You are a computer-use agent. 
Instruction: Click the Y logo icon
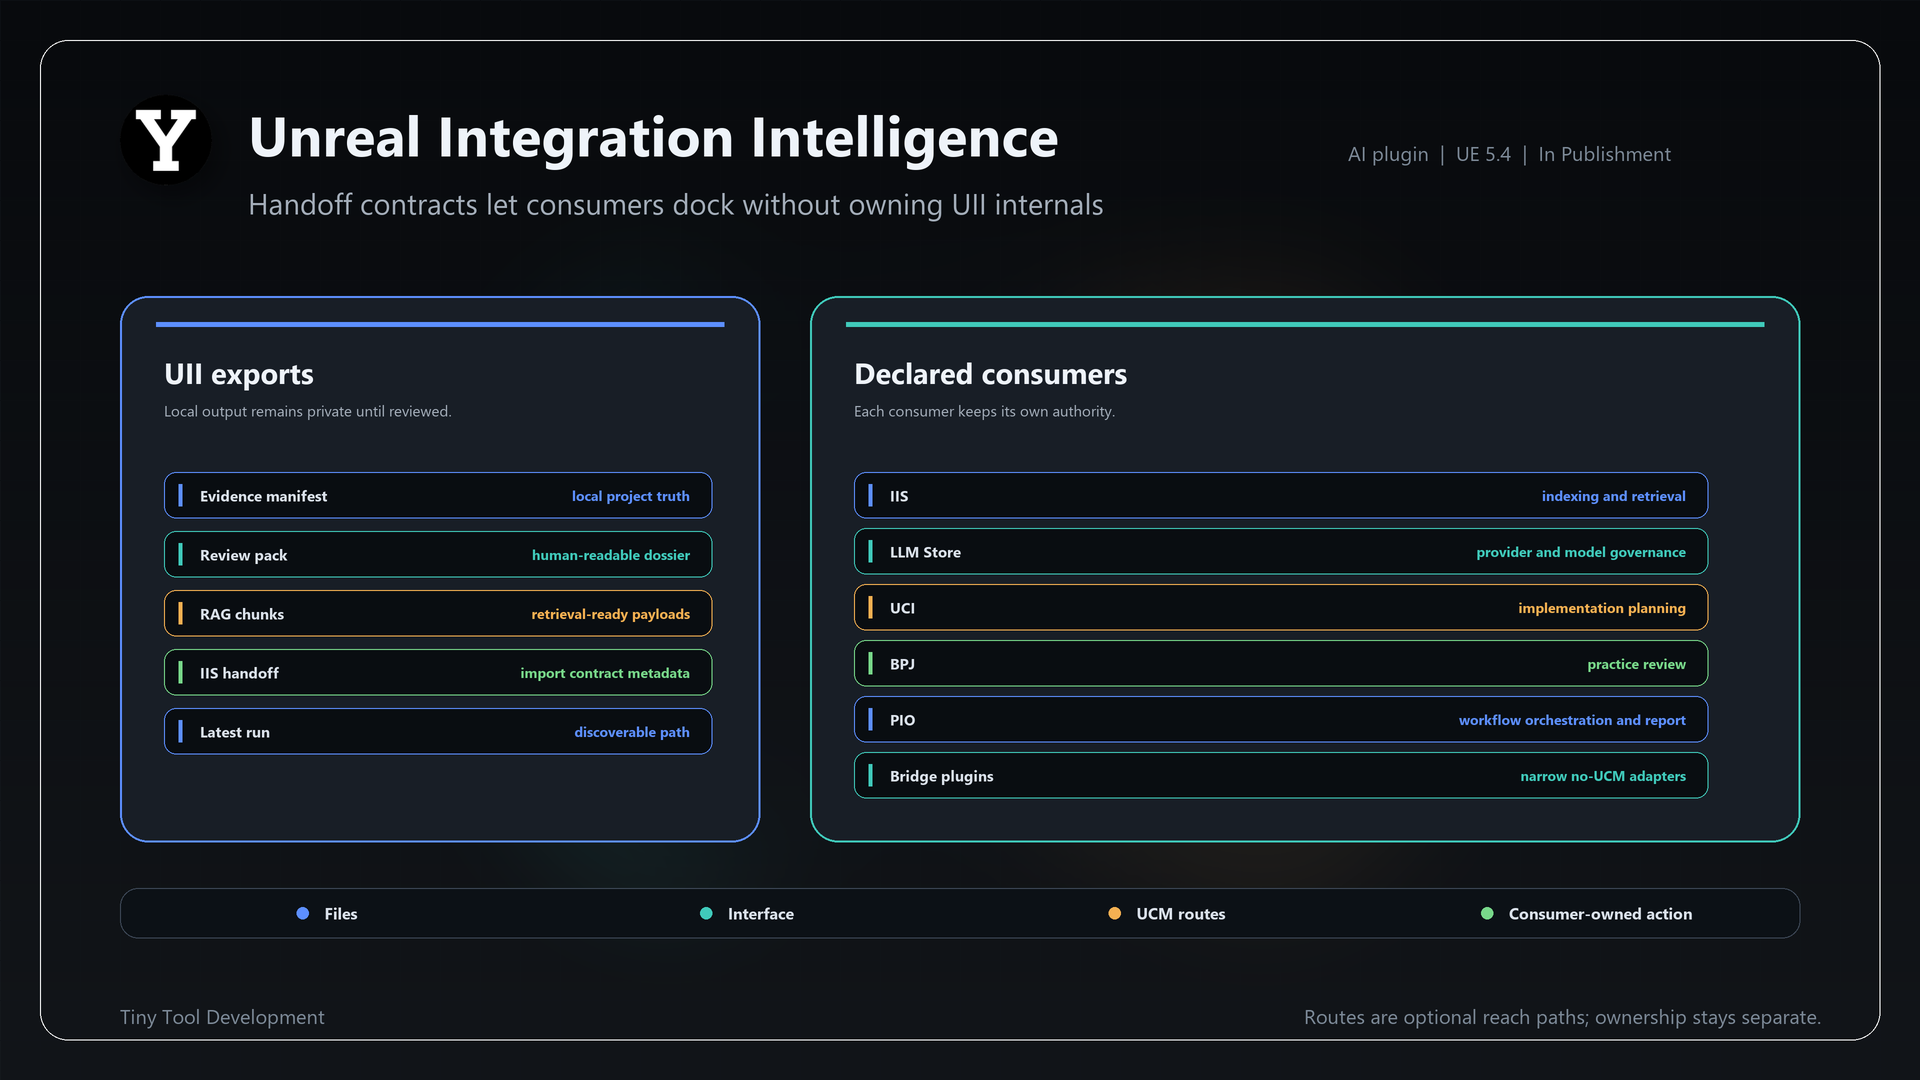pos(166,140)
